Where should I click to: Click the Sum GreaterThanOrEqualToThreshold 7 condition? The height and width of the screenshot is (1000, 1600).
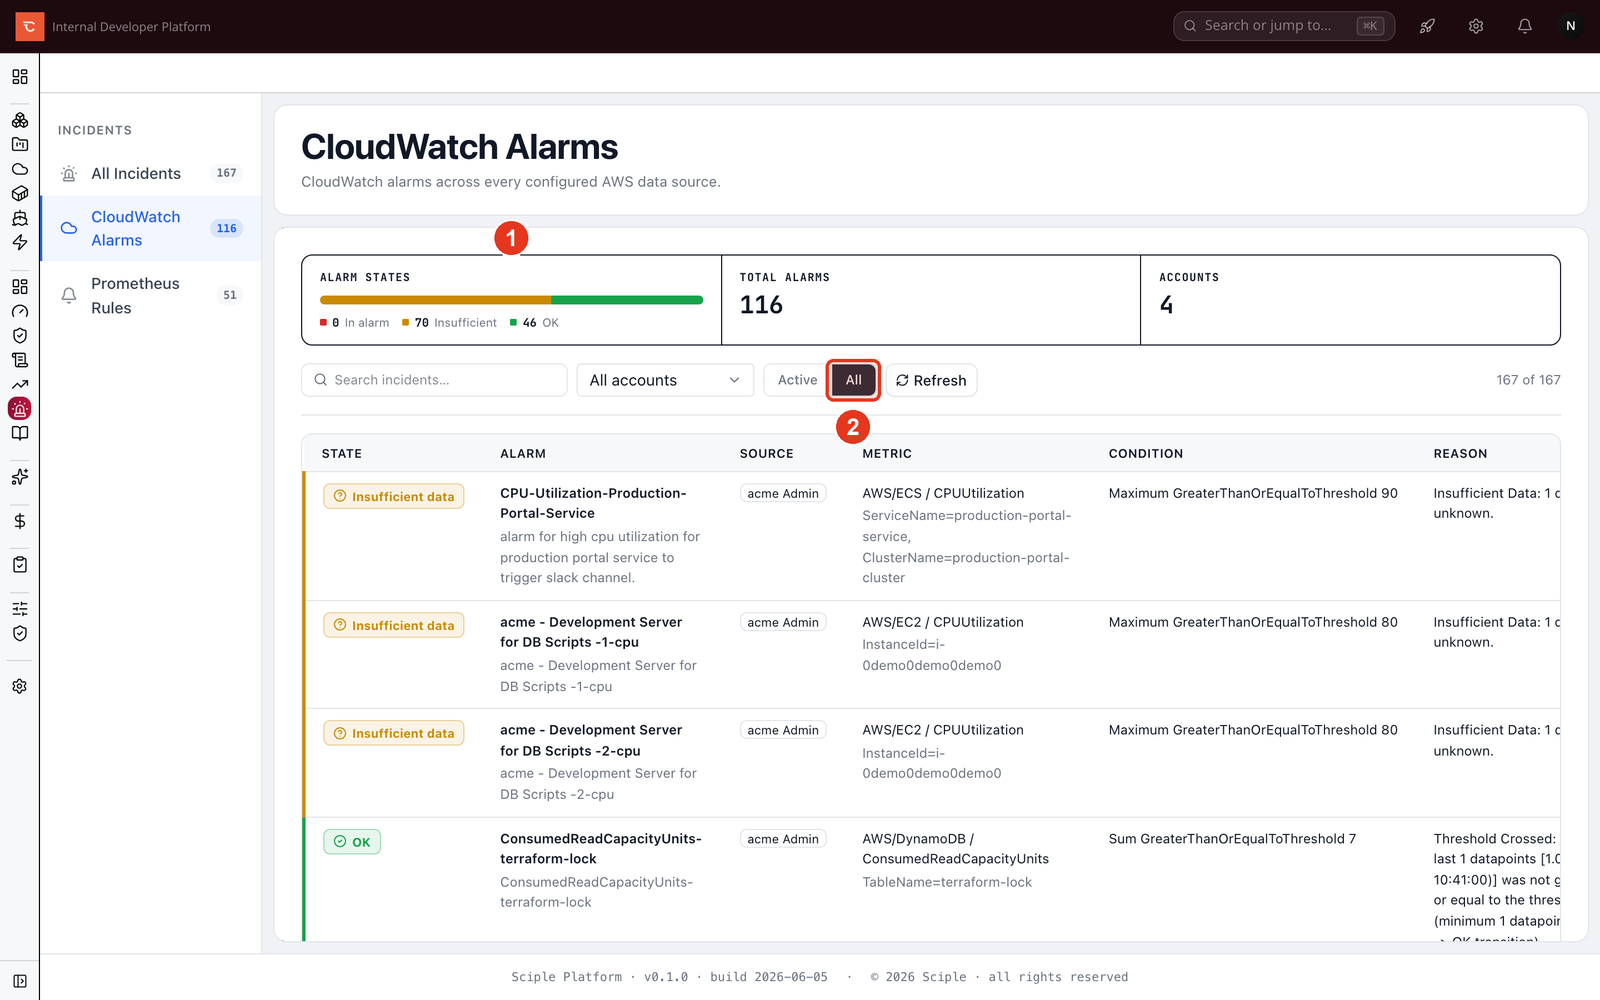click(1232, 839)
